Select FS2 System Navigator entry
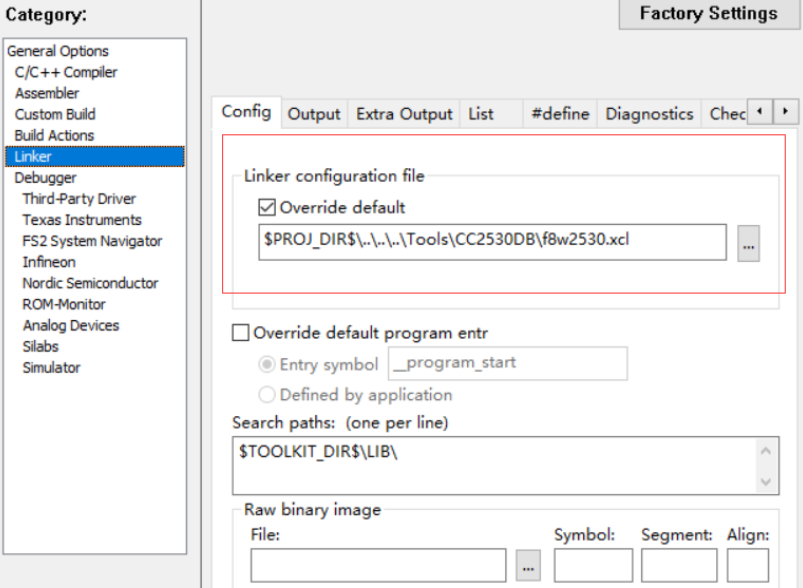Viewport: 803px width, 588px height. pyautogui.click(x=92, y=241)
